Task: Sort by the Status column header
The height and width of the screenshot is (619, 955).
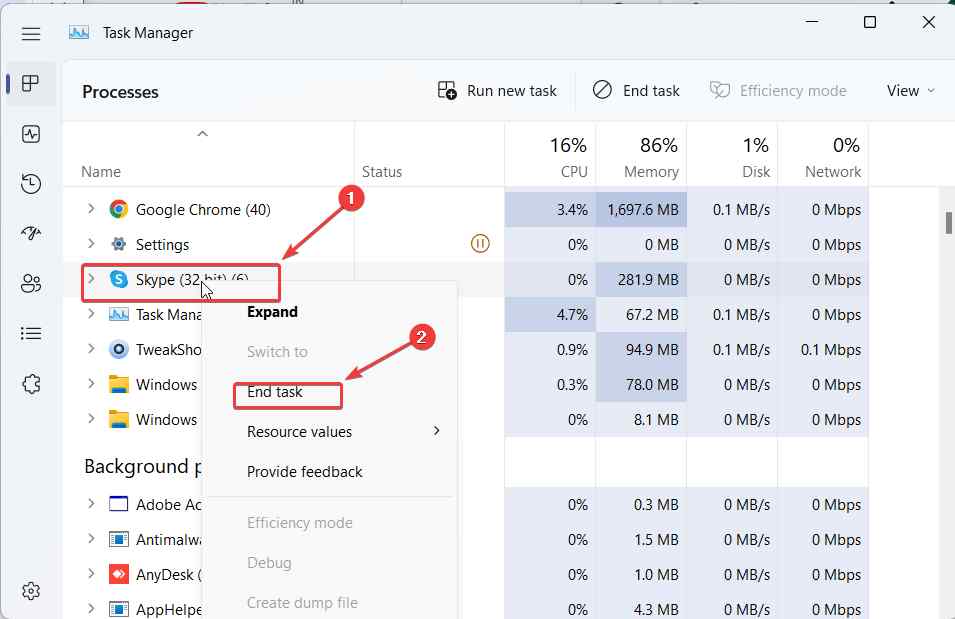Action: 382,172
